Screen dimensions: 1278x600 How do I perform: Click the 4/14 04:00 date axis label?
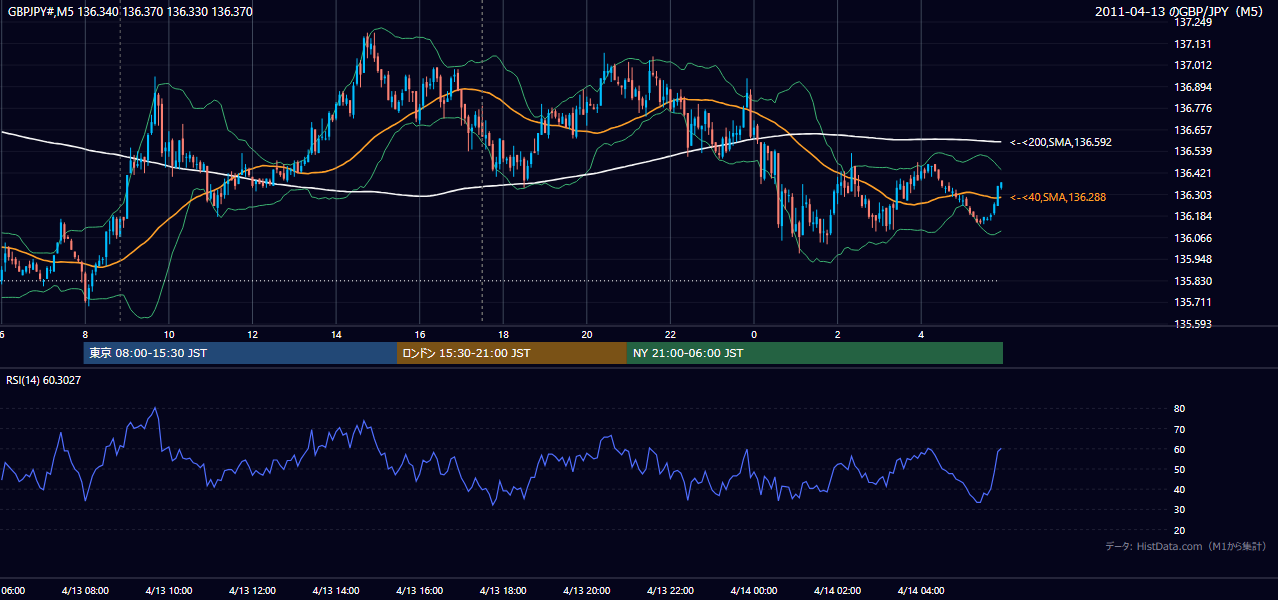(920, 591)
